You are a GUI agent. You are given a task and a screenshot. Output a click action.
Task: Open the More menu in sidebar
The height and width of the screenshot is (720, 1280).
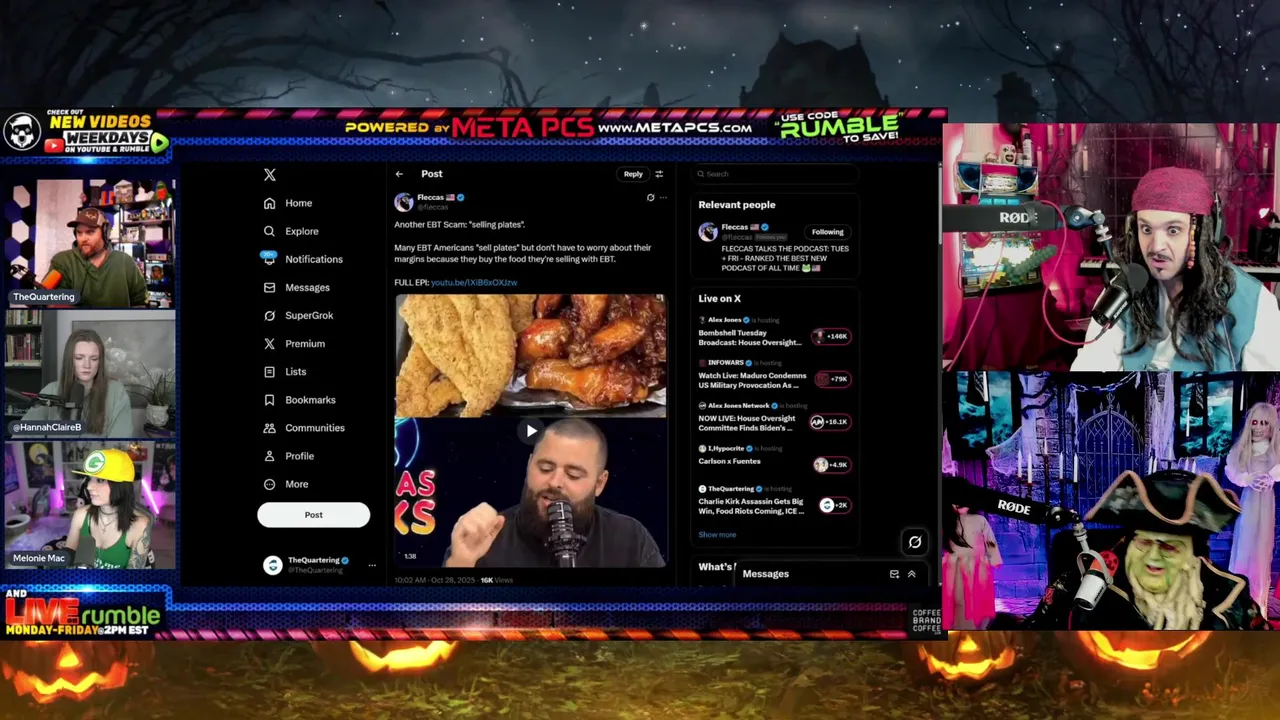(x=286, y=484)
